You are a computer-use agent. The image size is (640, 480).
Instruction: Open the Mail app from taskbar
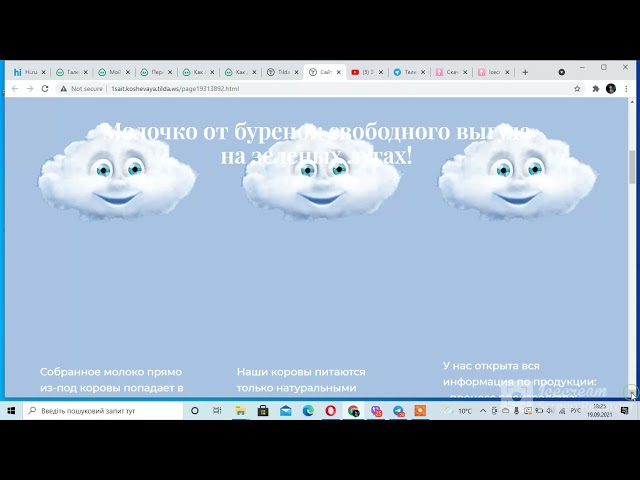[x=286, y=411]
